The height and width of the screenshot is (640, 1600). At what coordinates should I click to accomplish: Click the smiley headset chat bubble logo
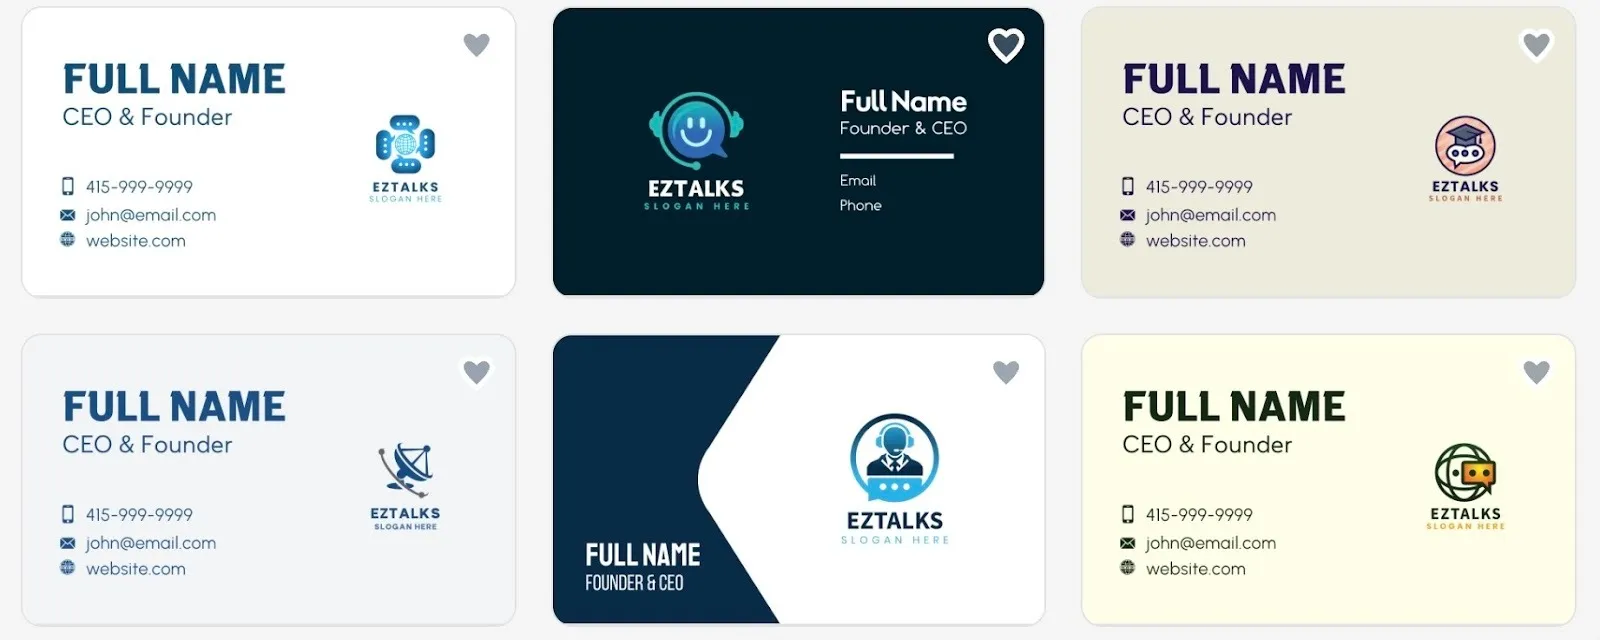click(696, 132)
